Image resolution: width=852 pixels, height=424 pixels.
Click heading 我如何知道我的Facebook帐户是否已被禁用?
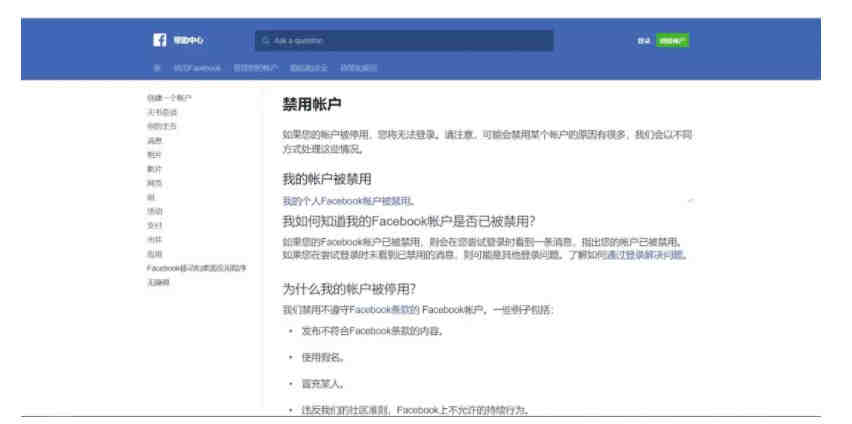click(409, 221)
